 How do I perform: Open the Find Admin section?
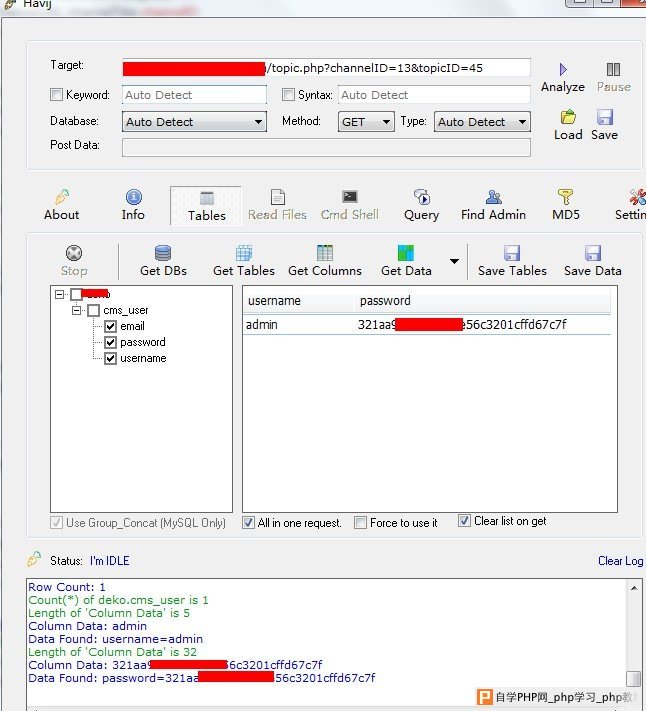493,205
